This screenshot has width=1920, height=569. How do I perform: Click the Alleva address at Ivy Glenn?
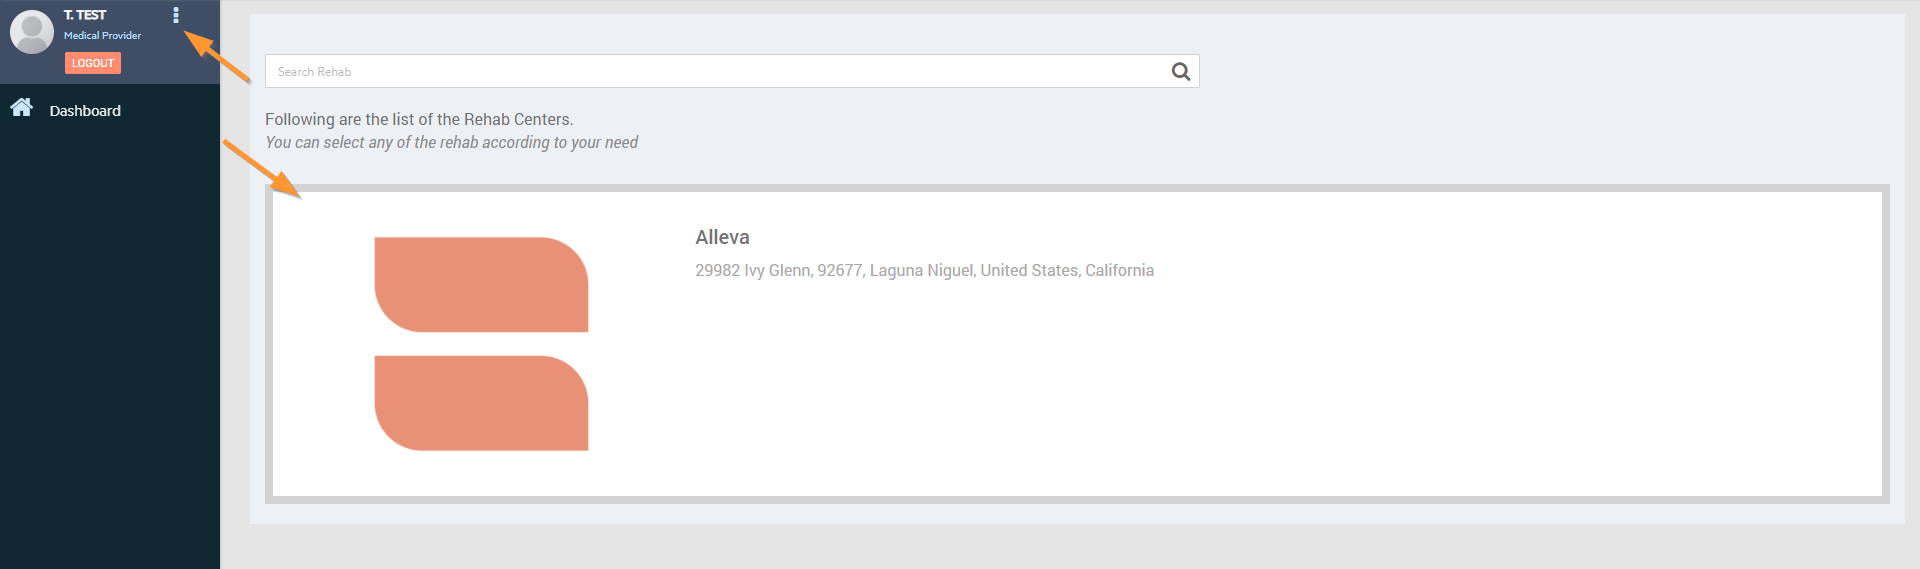click(924, 270)
